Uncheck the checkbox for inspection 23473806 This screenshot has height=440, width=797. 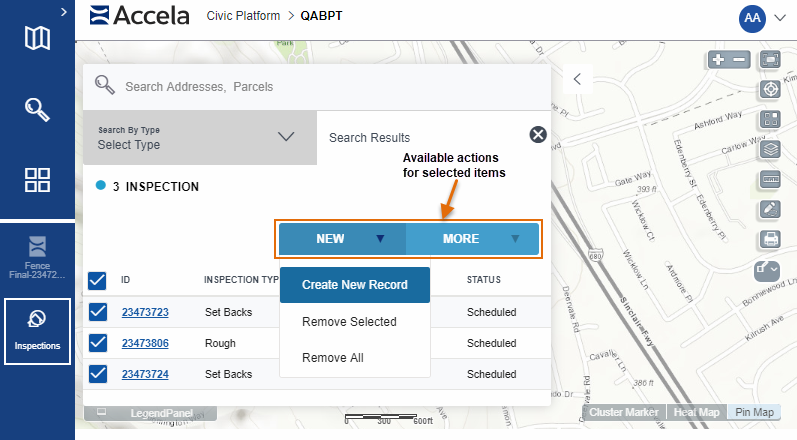click(x=98, y=343)
